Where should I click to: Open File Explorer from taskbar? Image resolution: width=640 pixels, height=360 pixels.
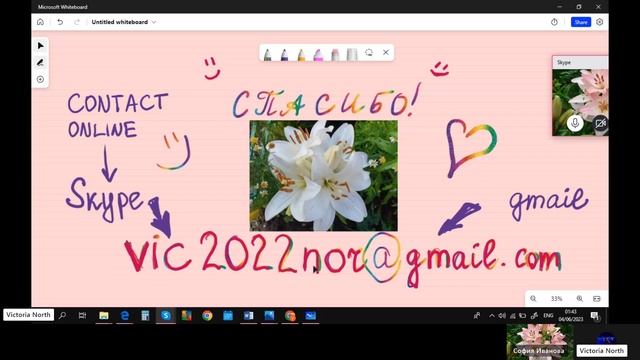pyautogui.click(x=104, y=316)
